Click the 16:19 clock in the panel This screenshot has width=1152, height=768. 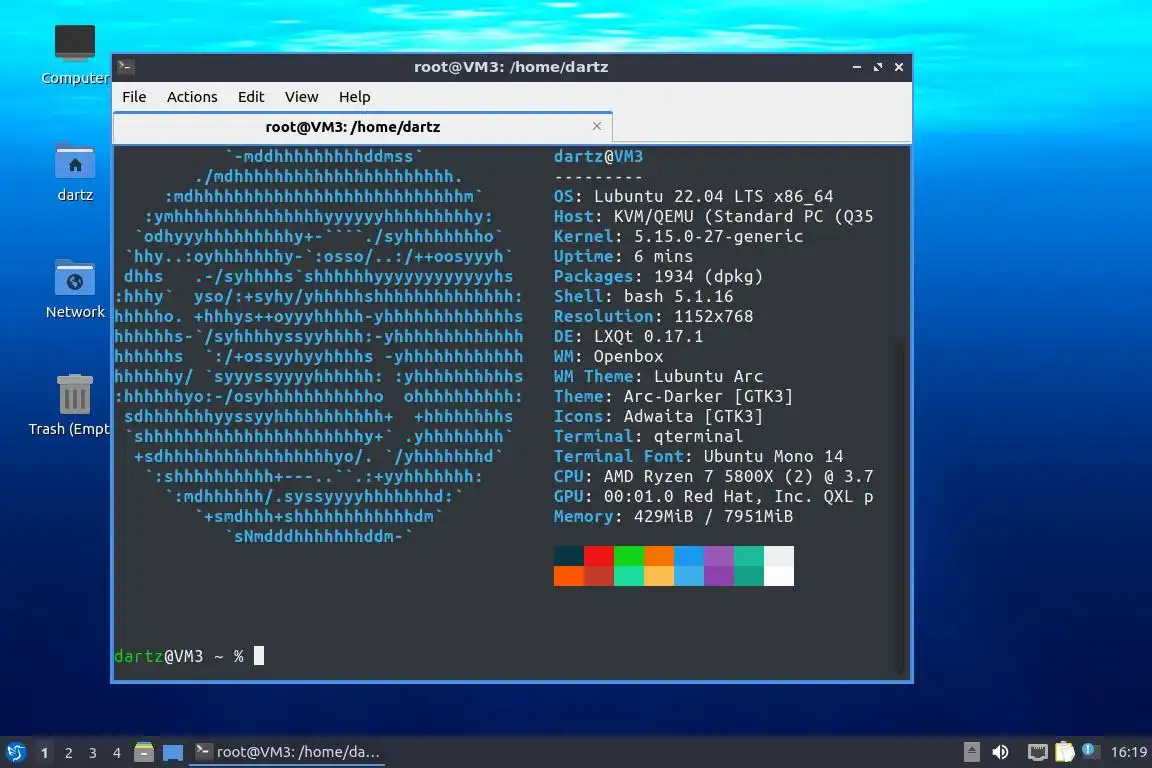(1128, 752)
